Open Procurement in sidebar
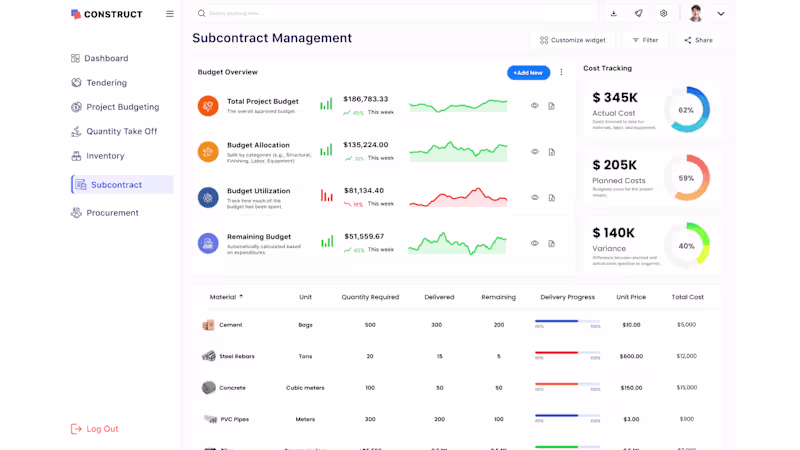This screenshot has height=450, width=800. (105, 213)
